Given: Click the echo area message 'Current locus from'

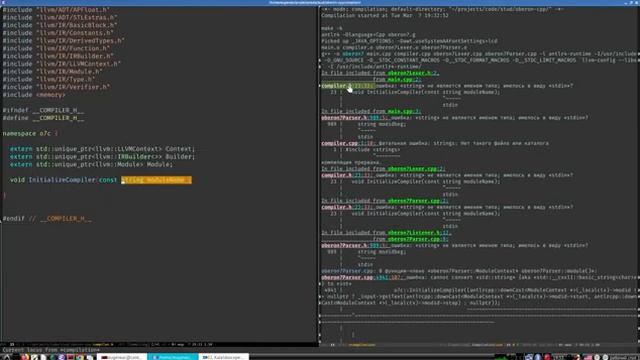Looking at the screenshot, I should [x=51, y=350].
